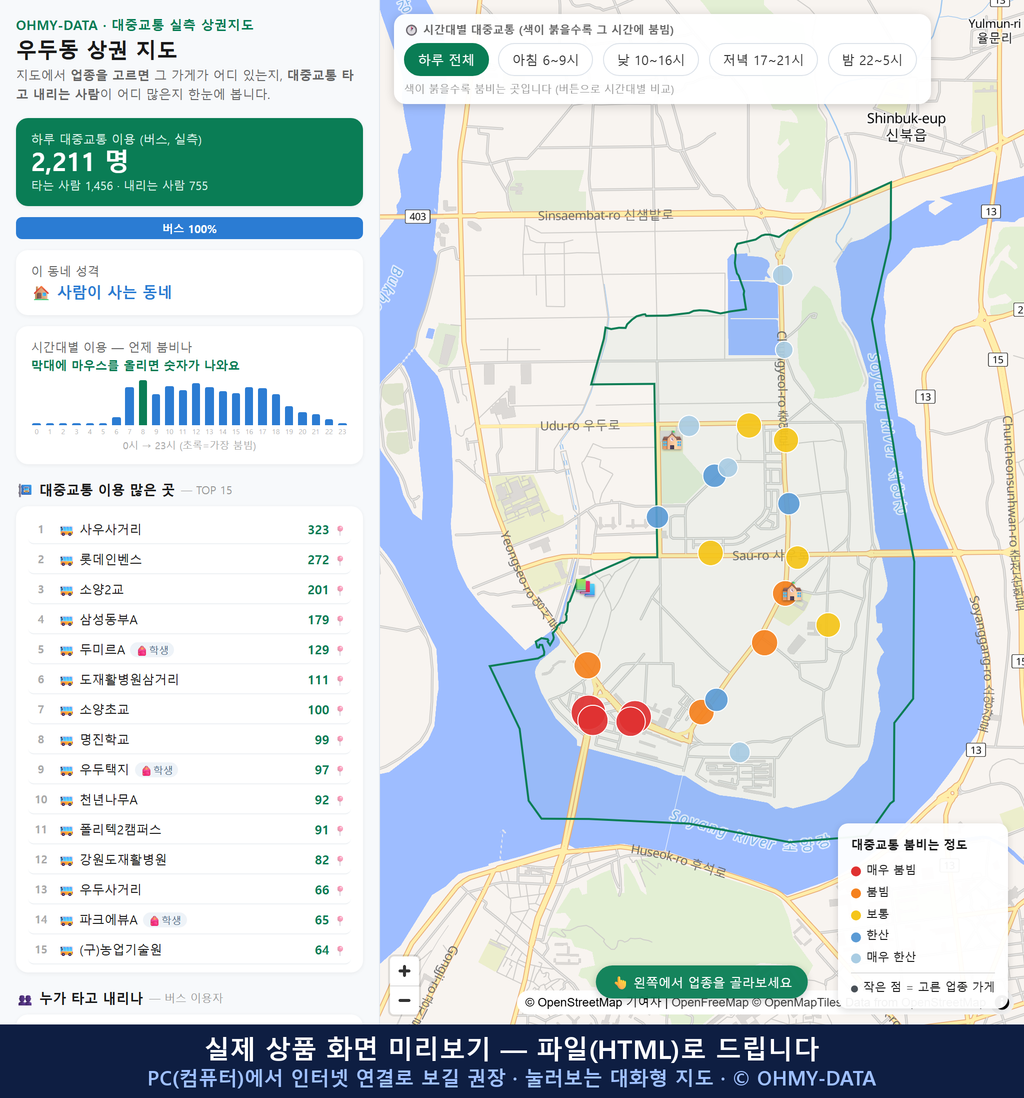Click the small chart bar at 6시
Screen dimensions: 1024x1098
point(116,421)
